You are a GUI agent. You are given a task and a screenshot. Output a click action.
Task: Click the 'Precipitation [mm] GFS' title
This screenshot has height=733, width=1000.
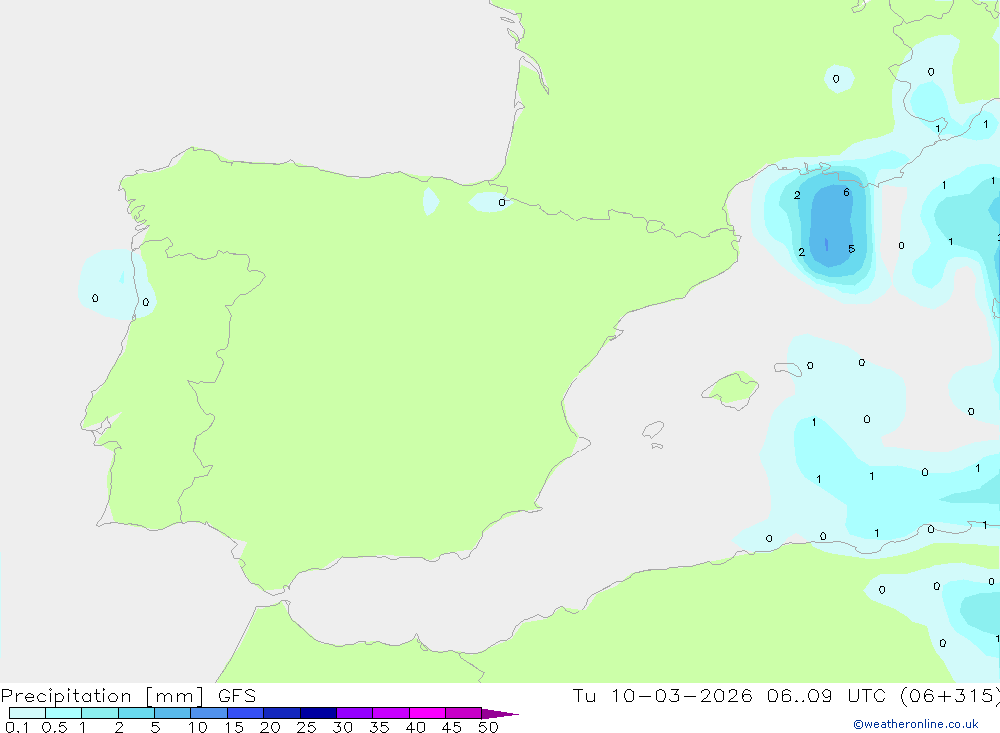[x=128, y=696]
